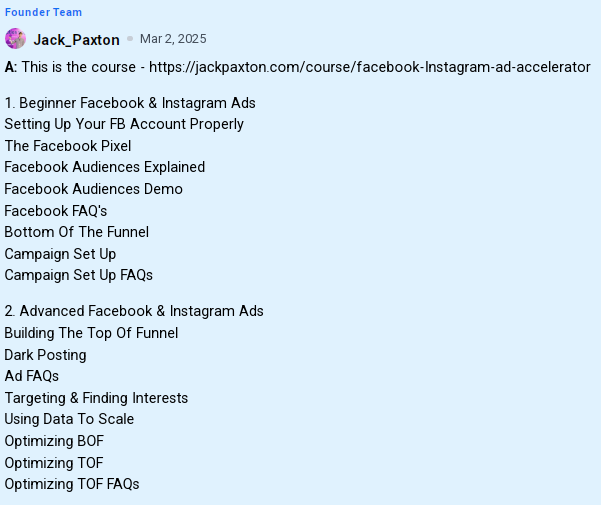Select The Facebook Pixel line
601x505 pixels.
[x=68, y=146]
